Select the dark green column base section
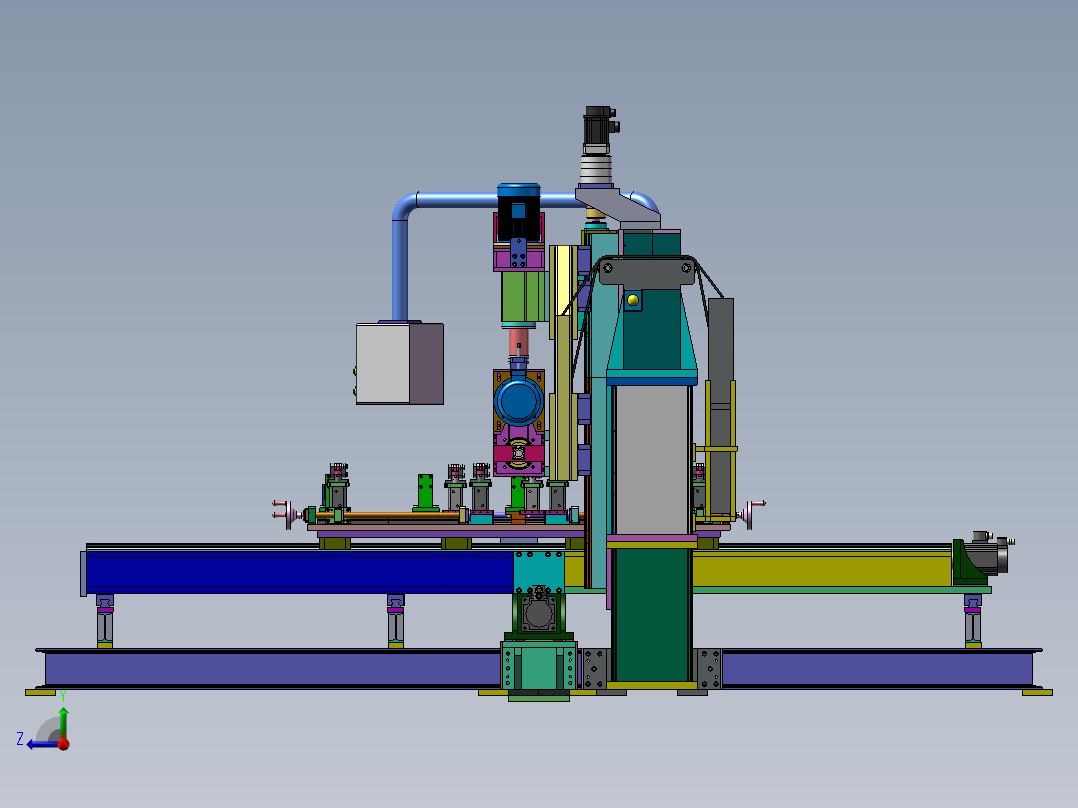 pos(652,614)
